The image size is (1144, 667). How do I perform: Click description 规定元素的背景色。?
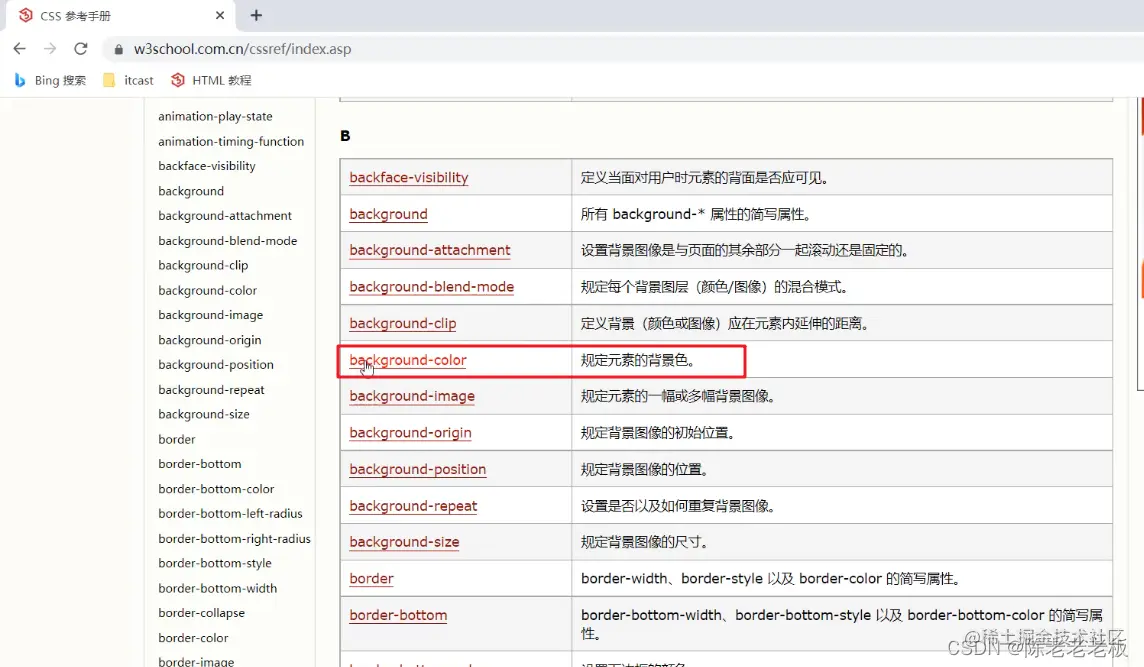638,360
